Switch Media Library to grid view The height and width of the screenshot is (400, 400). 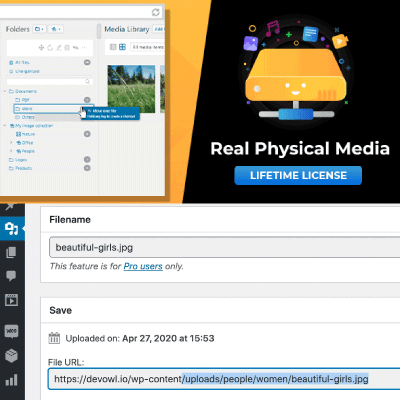(122, 47)
